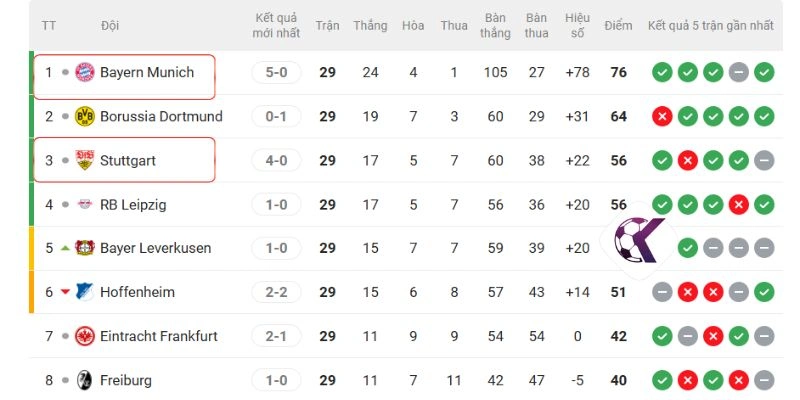Click Bayern Munich's gray draw result icon
This screenshot has height=400, width=800.
click(x=738, y=73)
